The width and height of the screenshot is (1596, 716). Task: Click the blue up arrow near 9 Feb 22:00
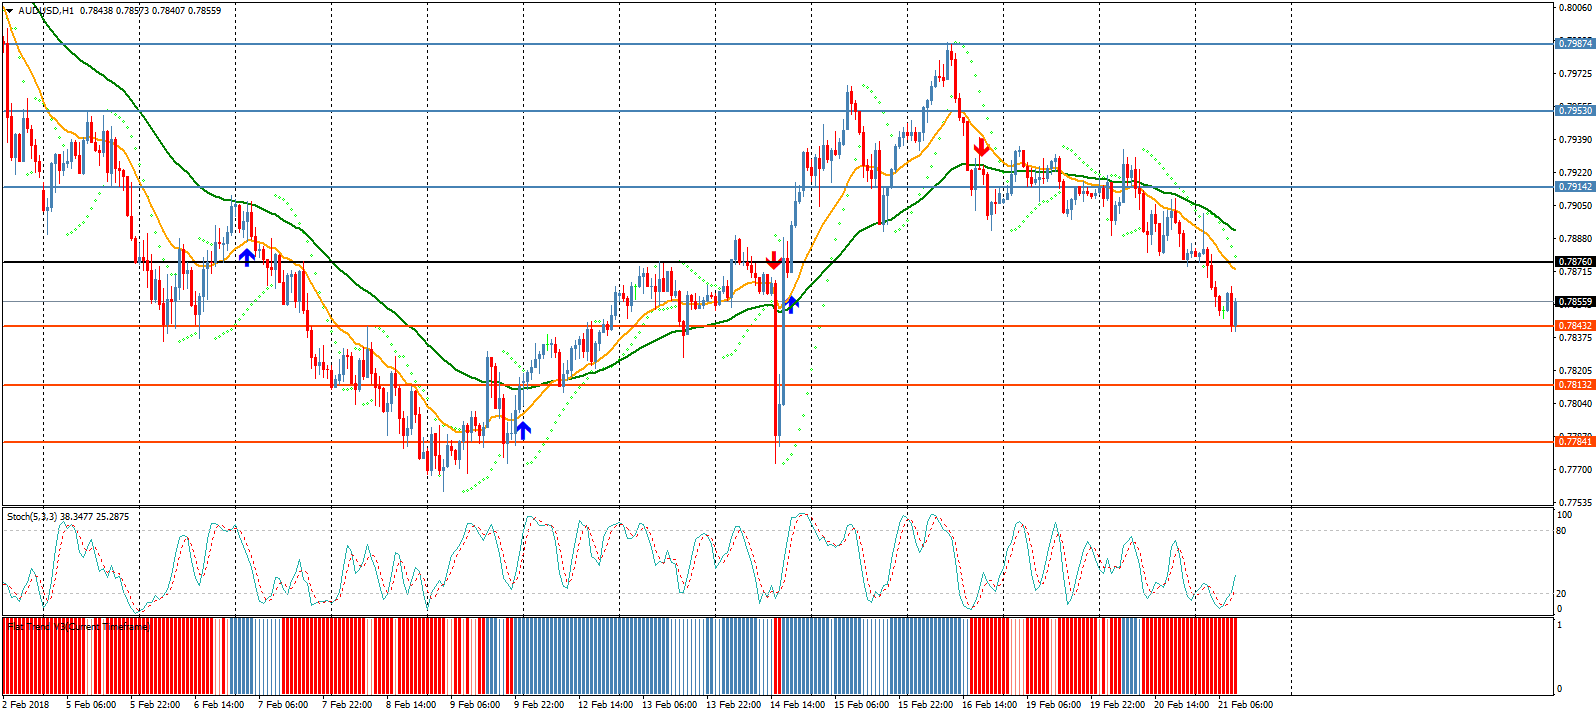click(x=523, y=430)
